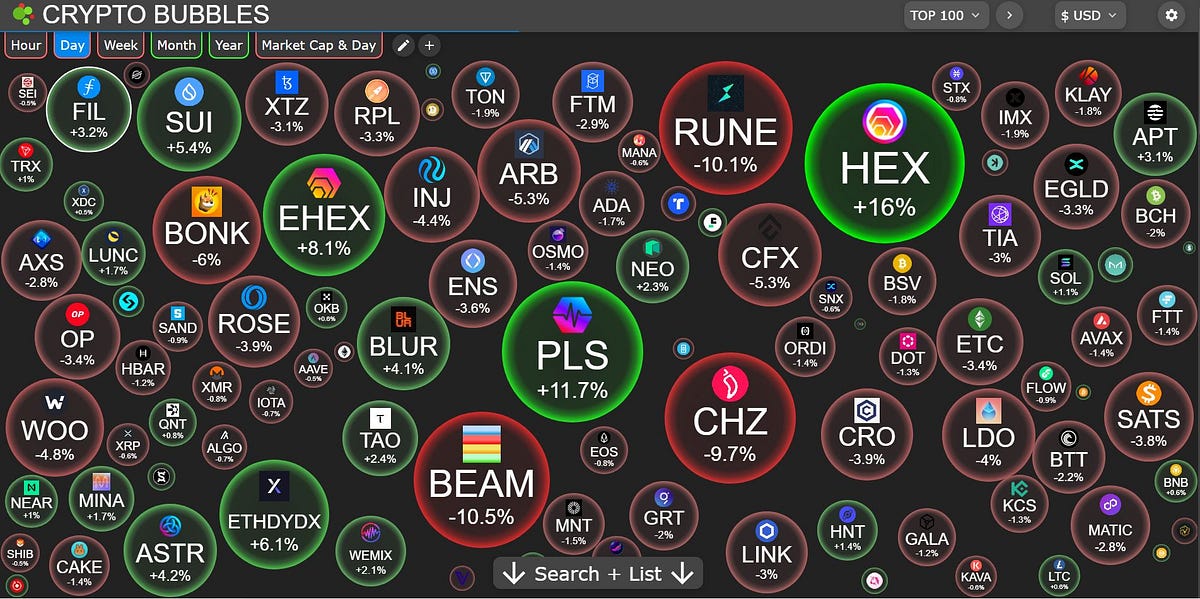1200x599 pixels.
Task: Open the SUI bubble
Action: click(x=189, y=119)
